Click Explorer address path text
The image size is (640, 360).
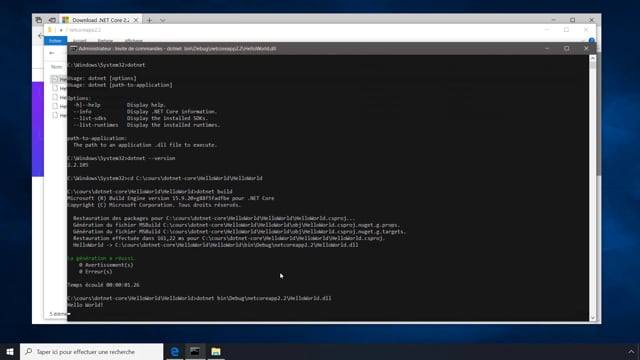85,30
